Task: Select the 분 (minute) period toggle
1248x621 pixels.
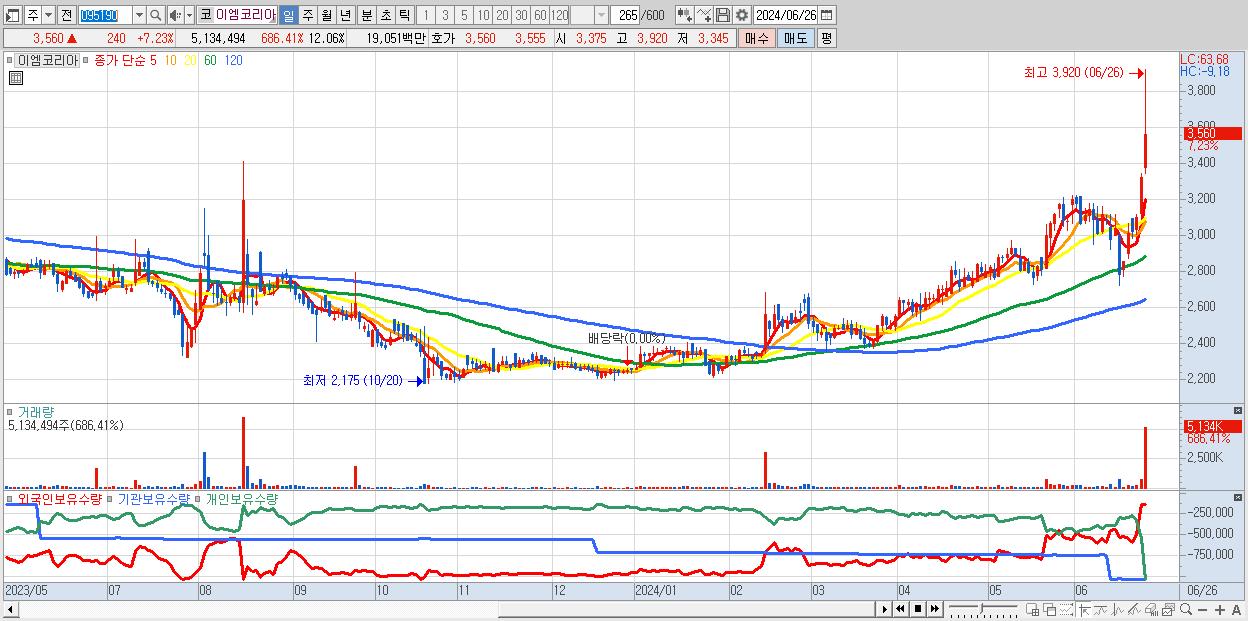Action: (366, 15)
